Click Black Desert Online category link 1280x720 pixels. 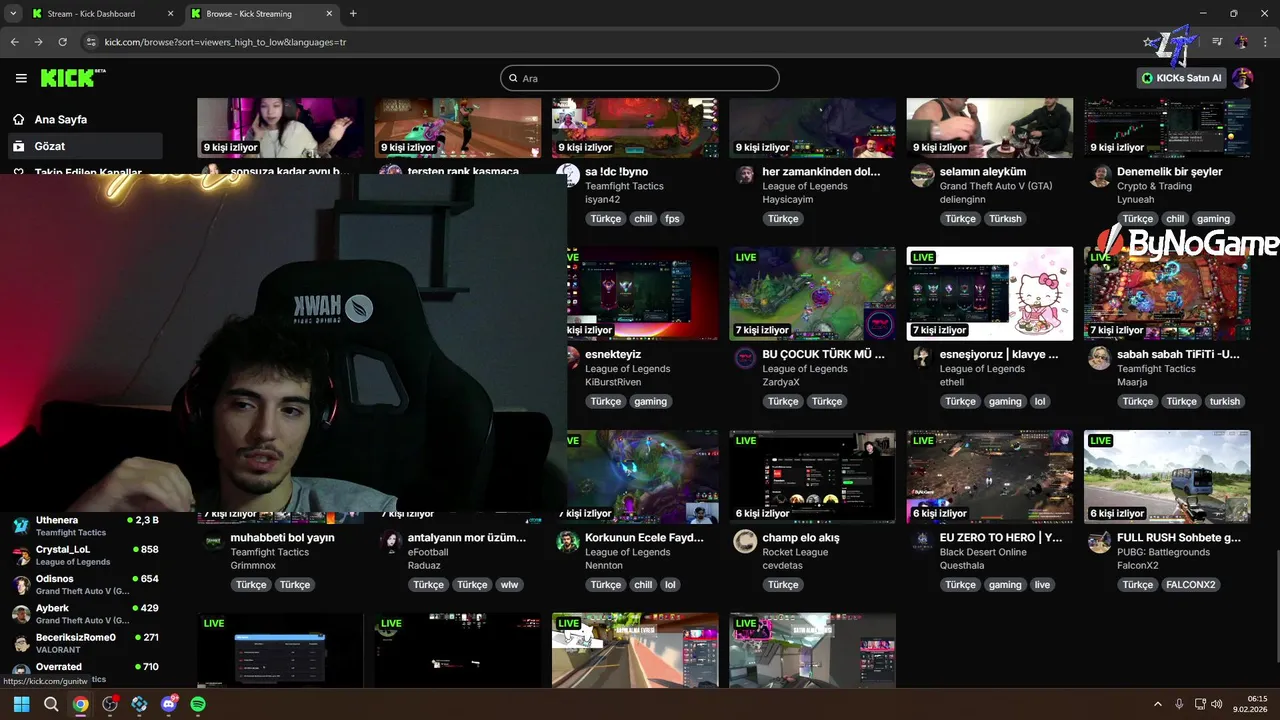[x=983, y=552]
